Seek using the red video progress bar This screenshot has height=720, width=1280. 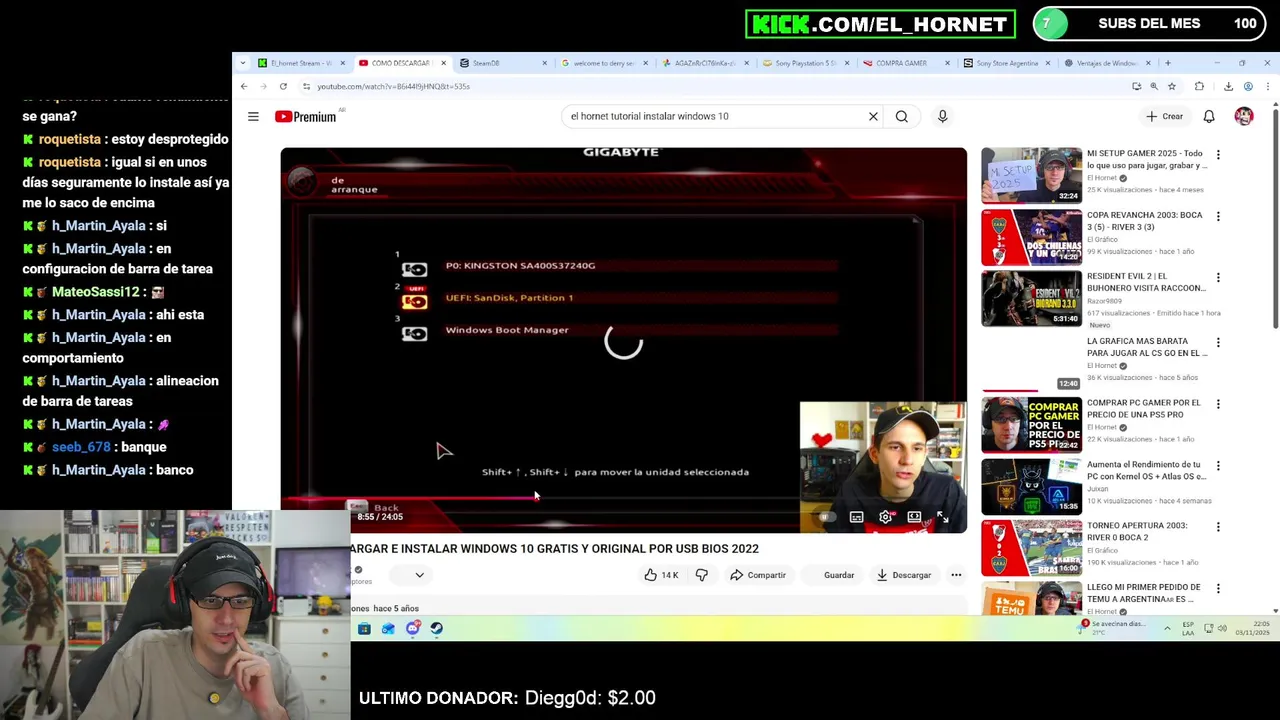click(x=624, y=496)
